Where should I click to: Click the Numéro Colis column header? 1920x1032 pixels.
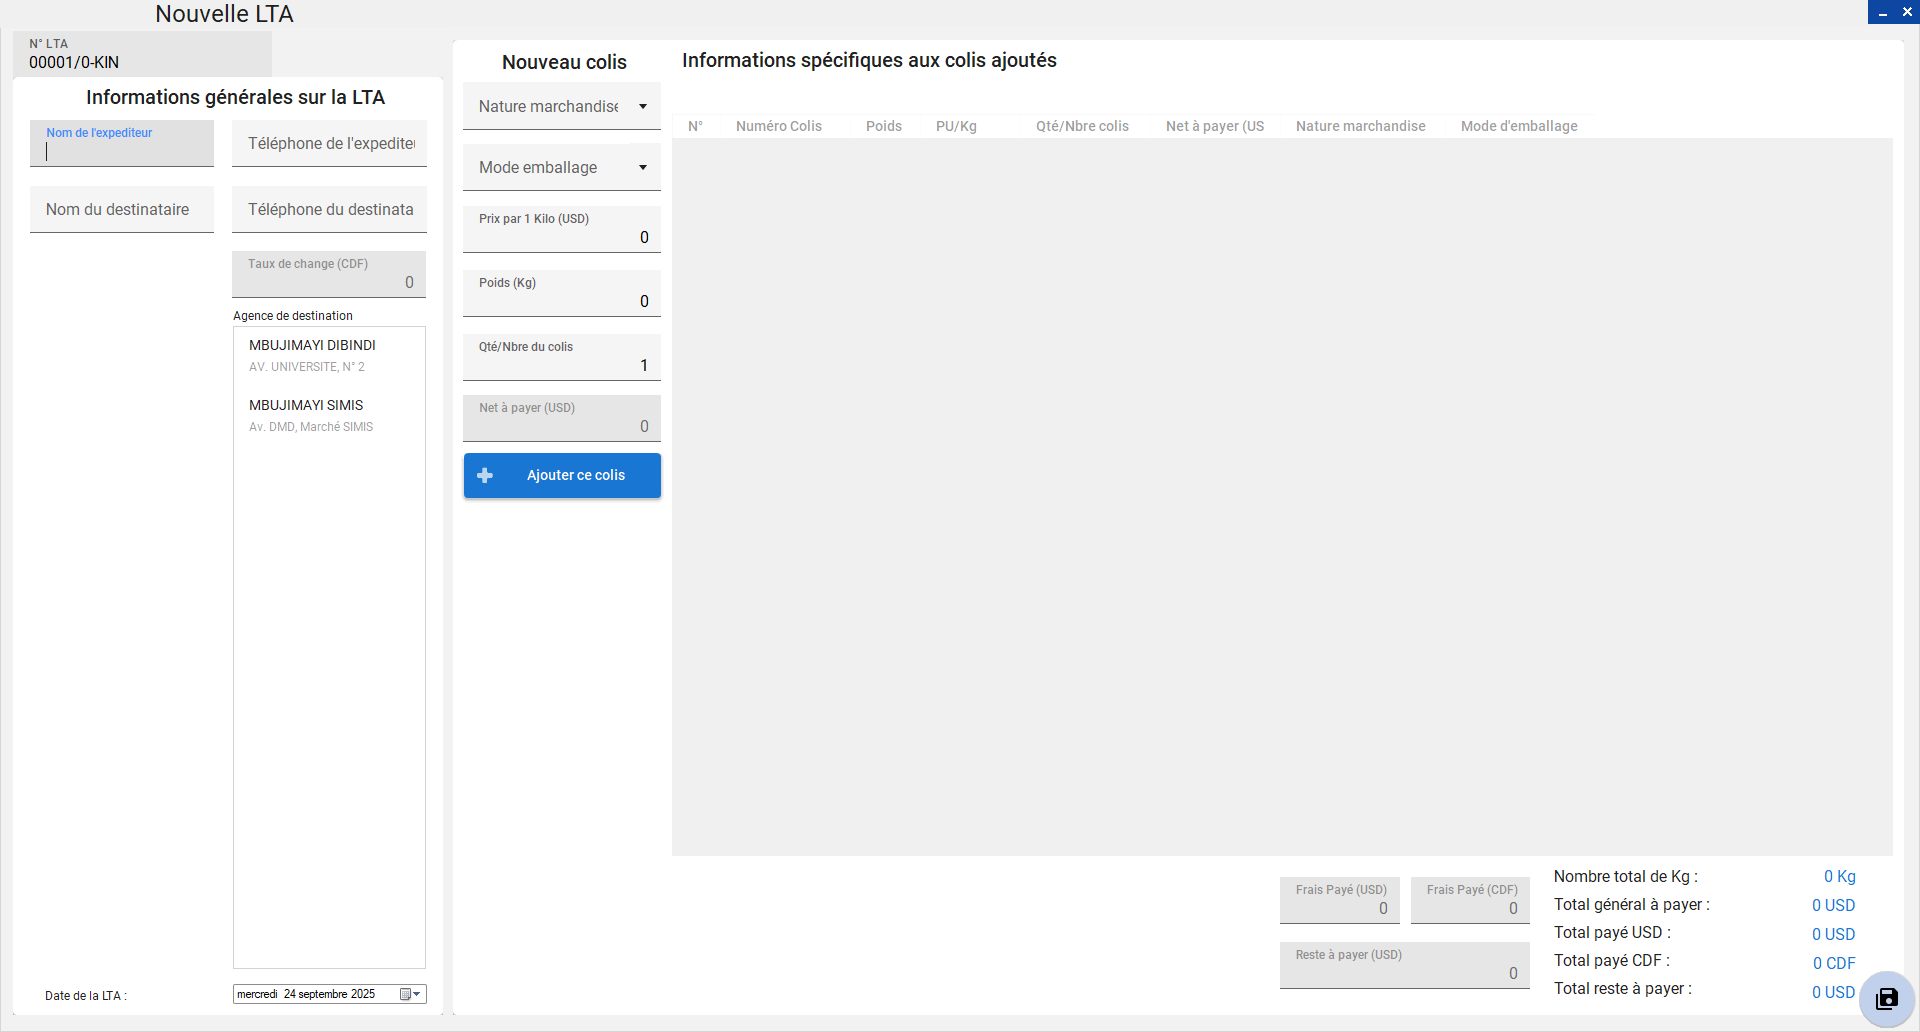778,126
